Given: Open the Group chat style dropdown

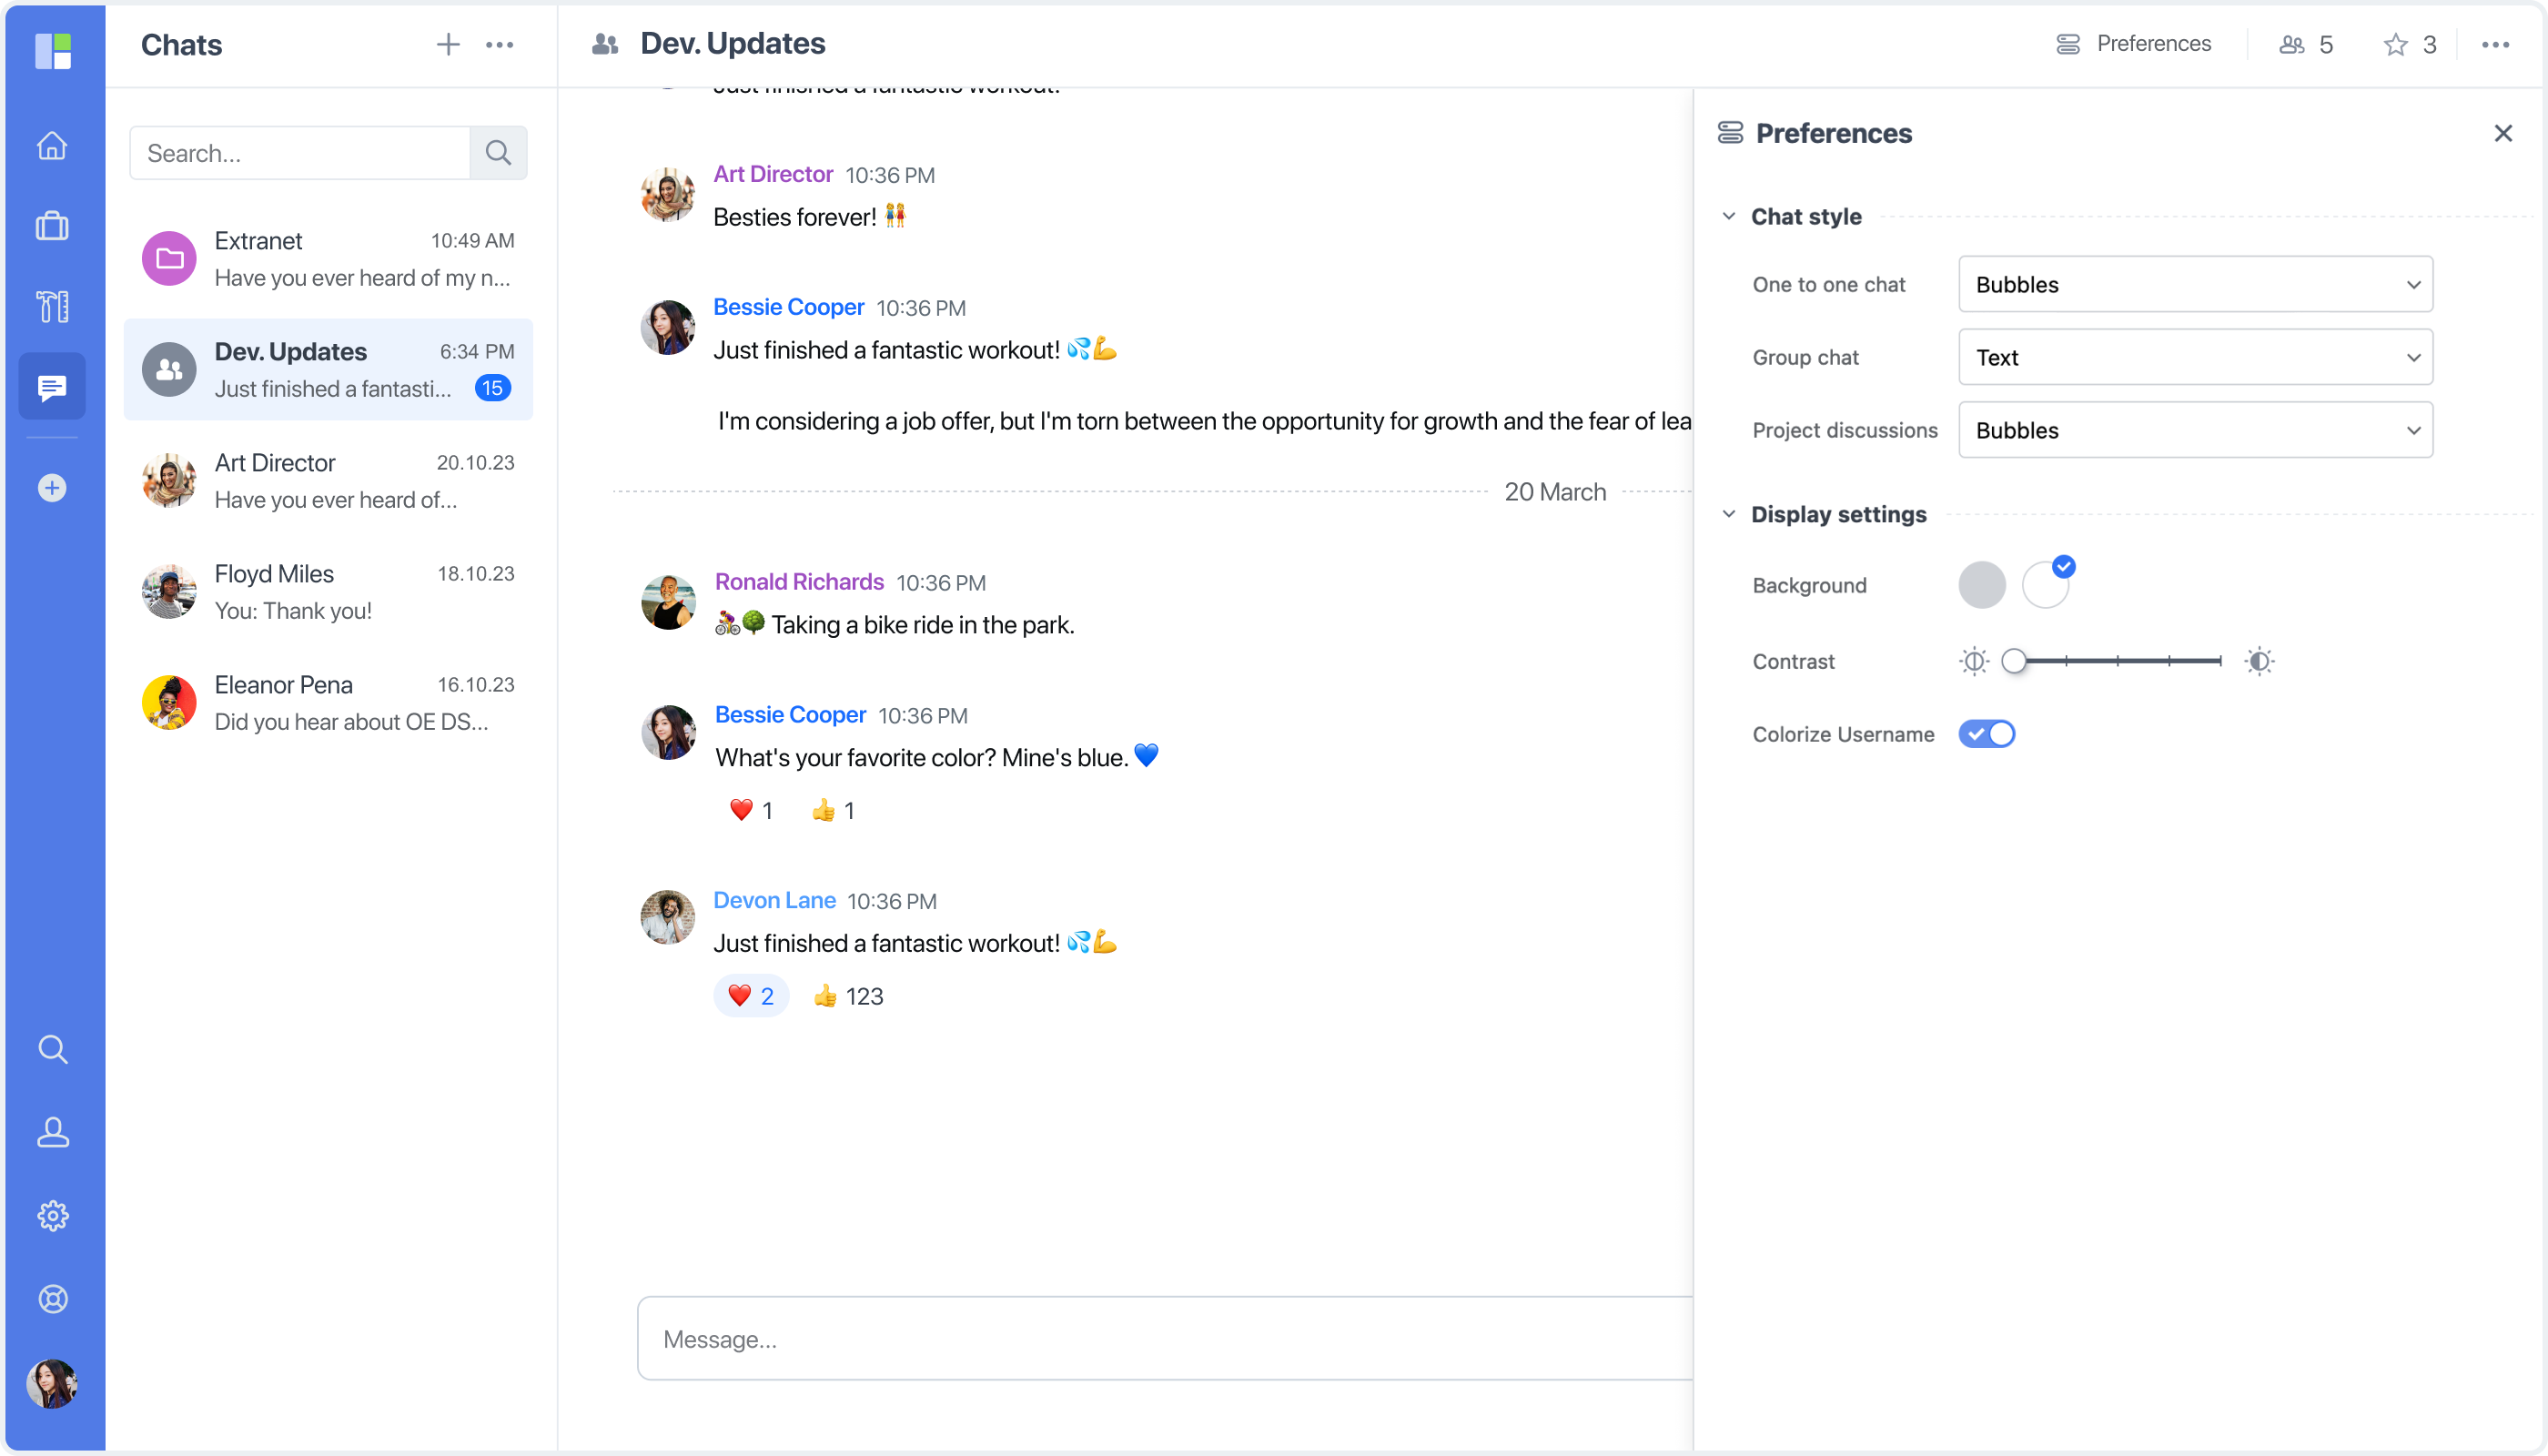Looking at the screenshot, I should pyautogui.click(x=2195, y=357).
